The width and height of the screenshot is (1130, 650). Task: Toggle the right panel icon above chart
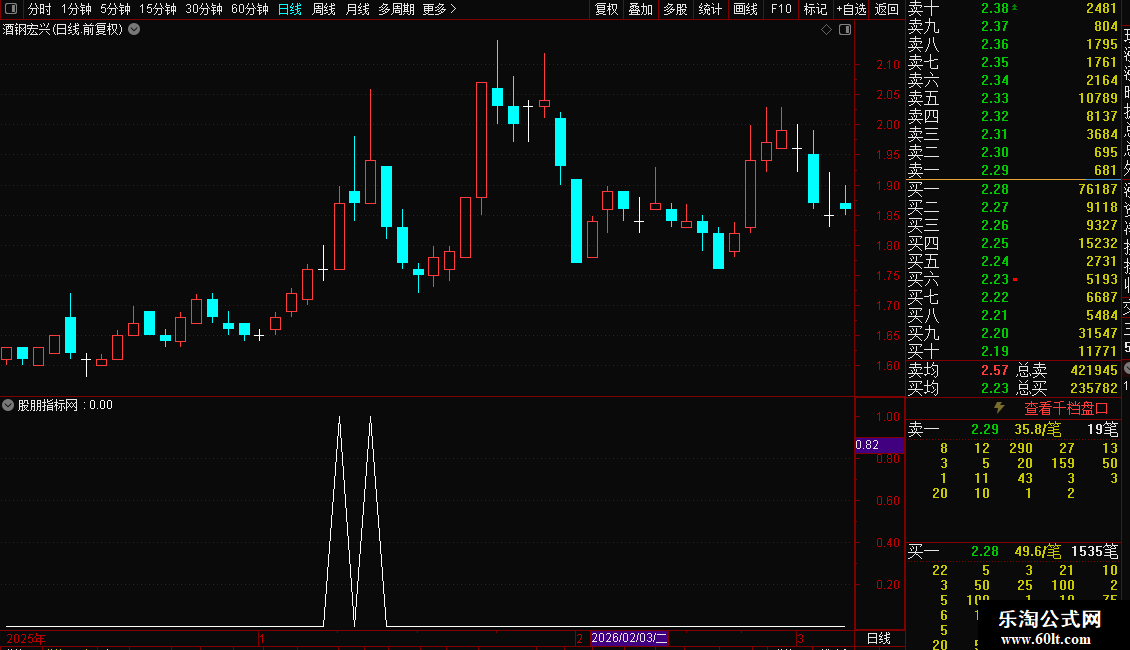(845, 30)
